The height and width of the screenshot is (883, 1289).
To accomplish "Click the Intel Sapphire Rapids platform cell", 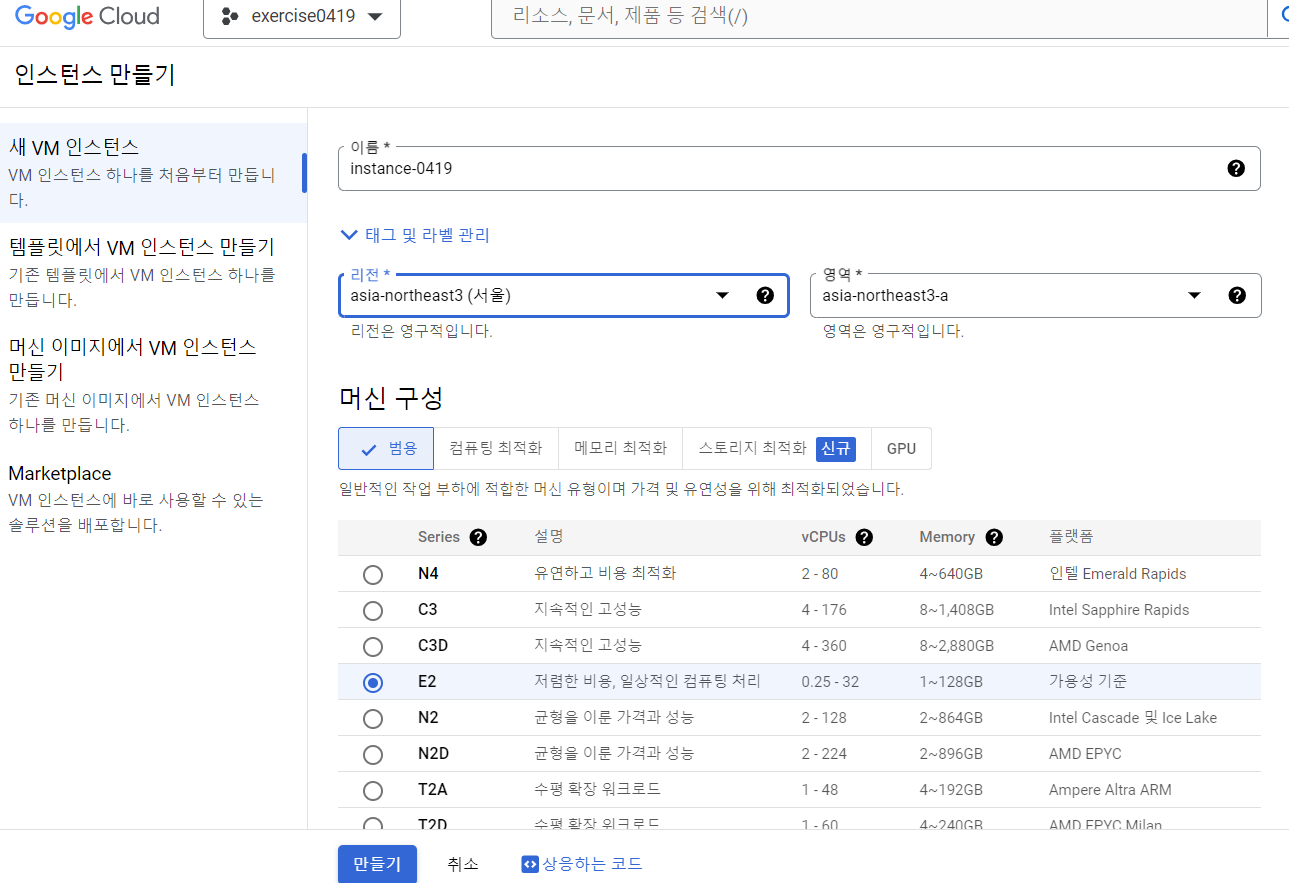I will click(1119, 610).
